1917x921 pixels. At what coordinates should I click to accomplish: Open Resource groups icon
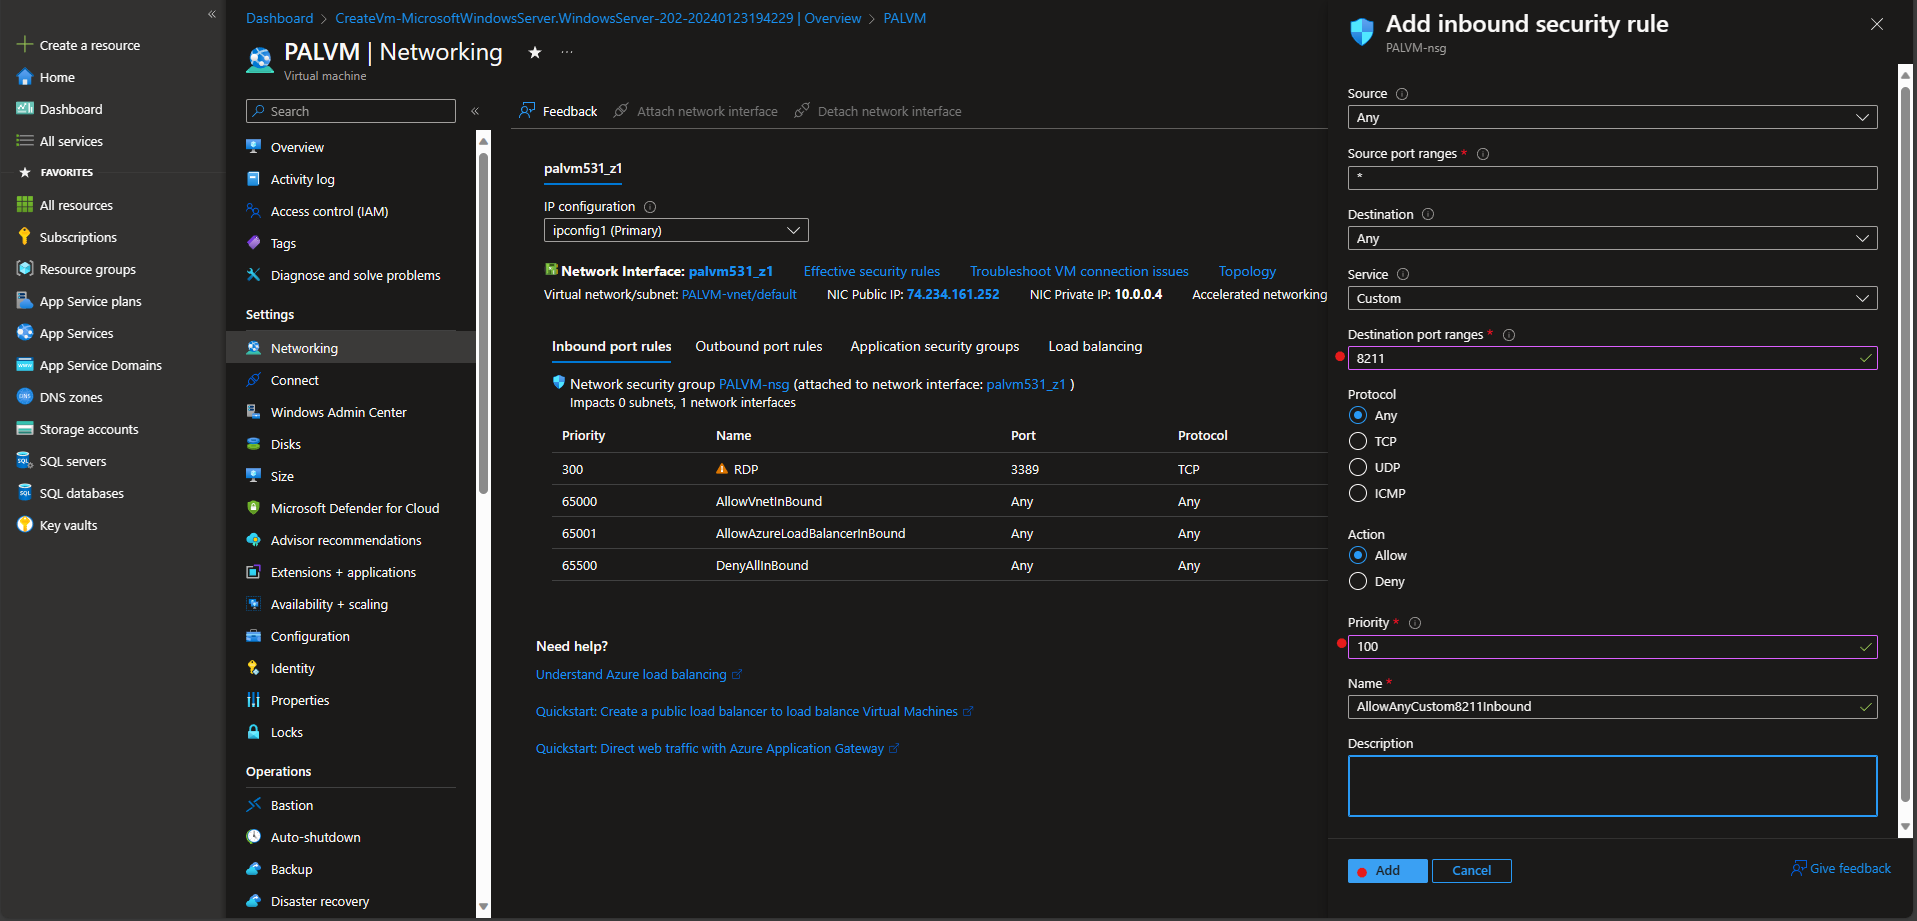tap(25, 269)
